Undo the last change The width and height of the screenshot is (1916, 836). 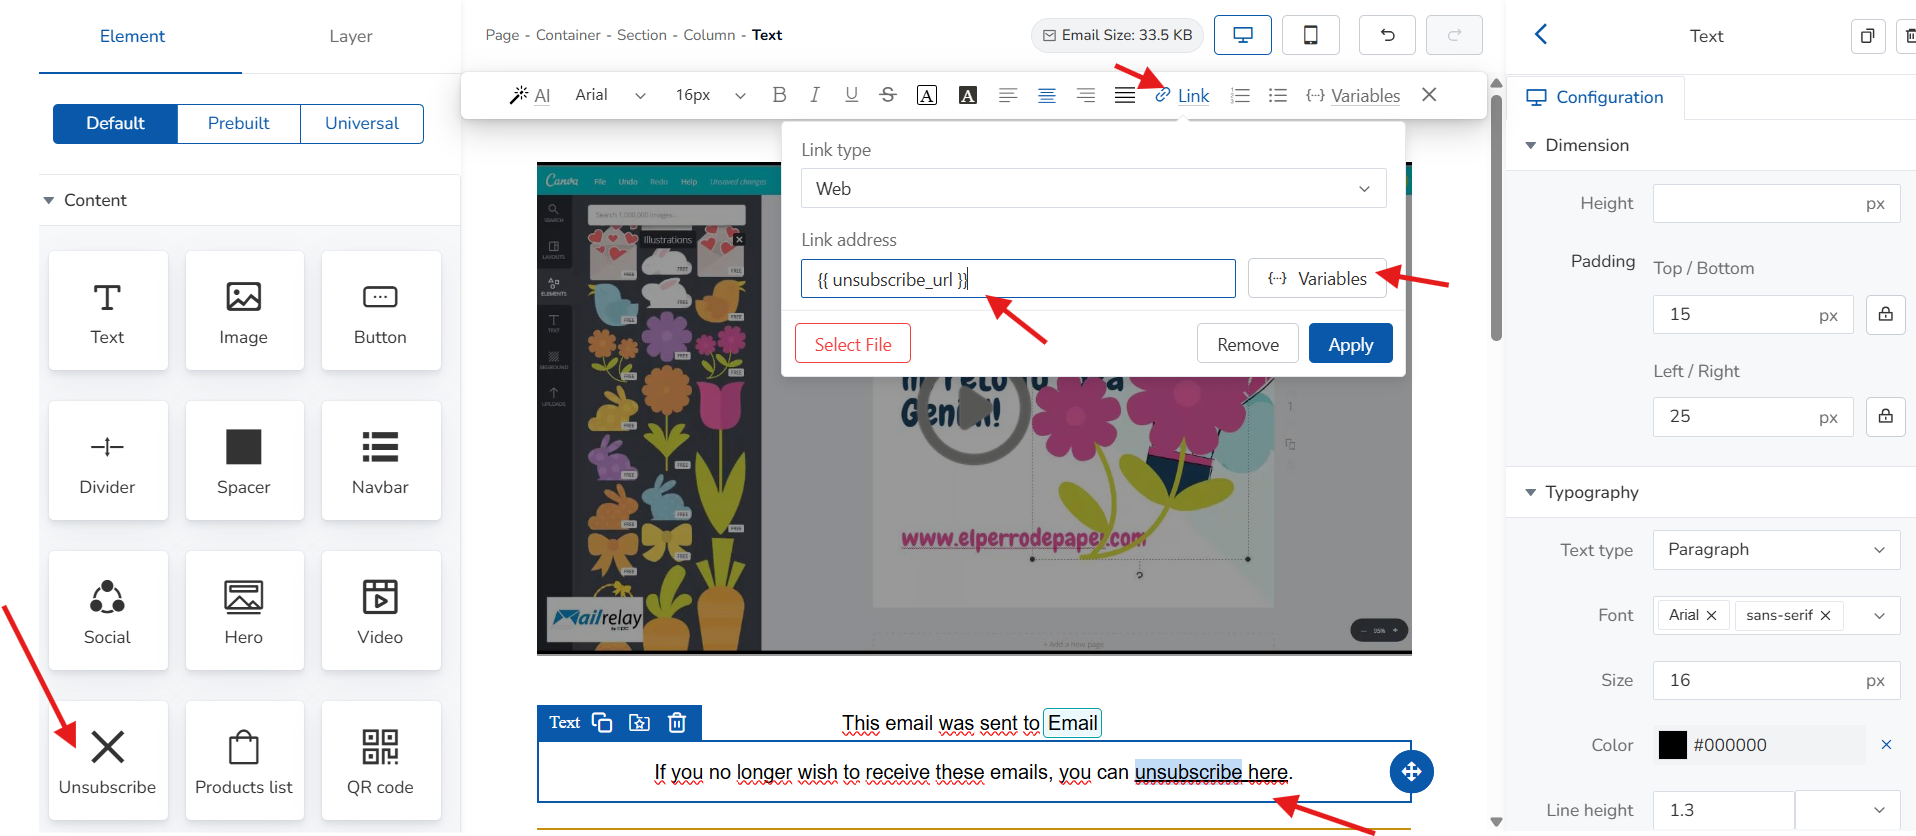point(1388,35)
